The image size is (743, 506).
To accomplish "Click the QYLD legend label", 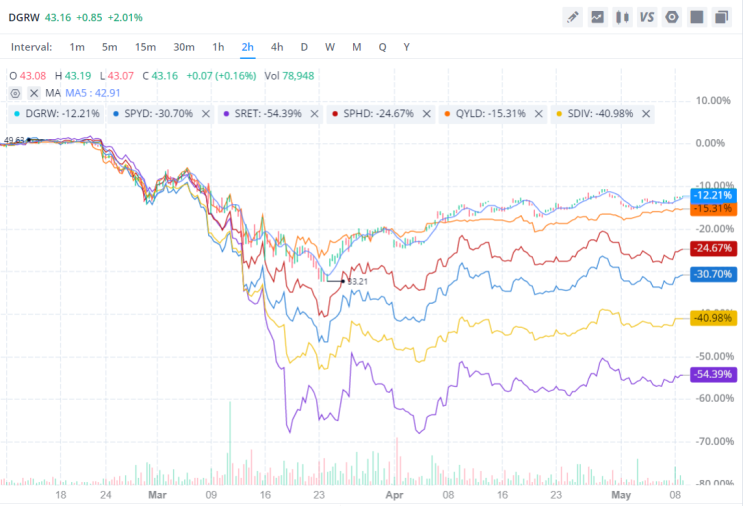I will [x=490, y=114].
